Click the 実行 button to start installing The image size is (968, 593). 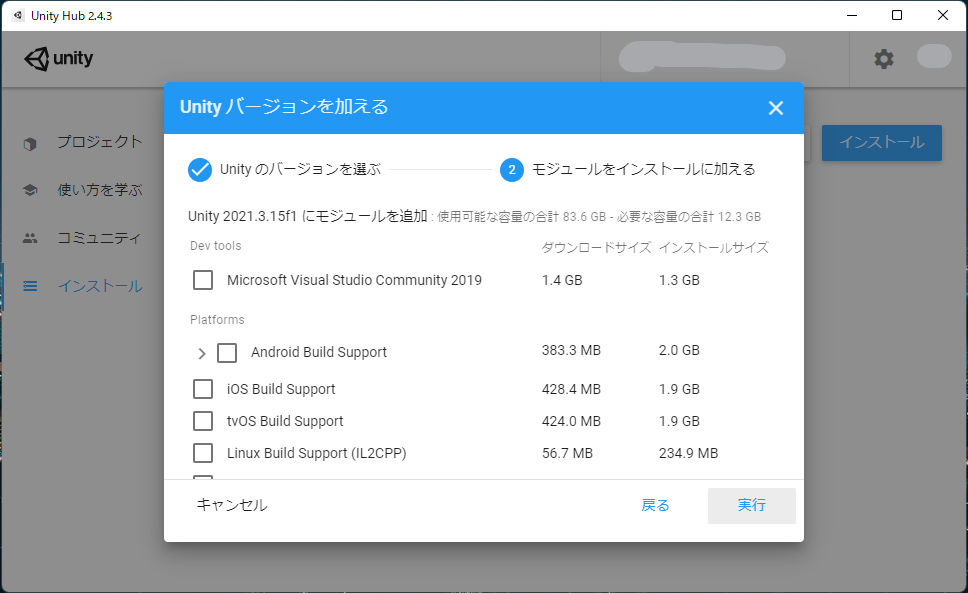751,505
